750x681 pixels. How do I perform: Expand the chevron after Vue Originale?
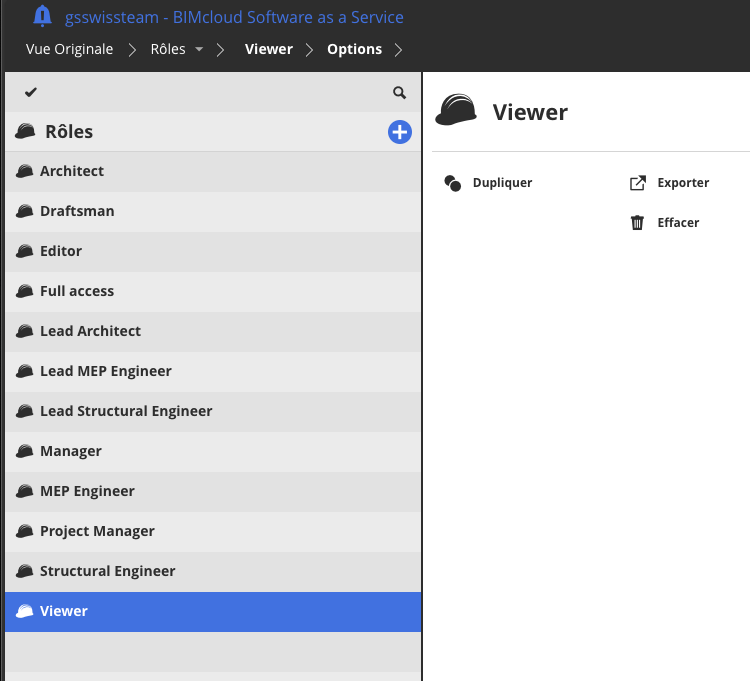pyautogui.click(x=132, y=50)
